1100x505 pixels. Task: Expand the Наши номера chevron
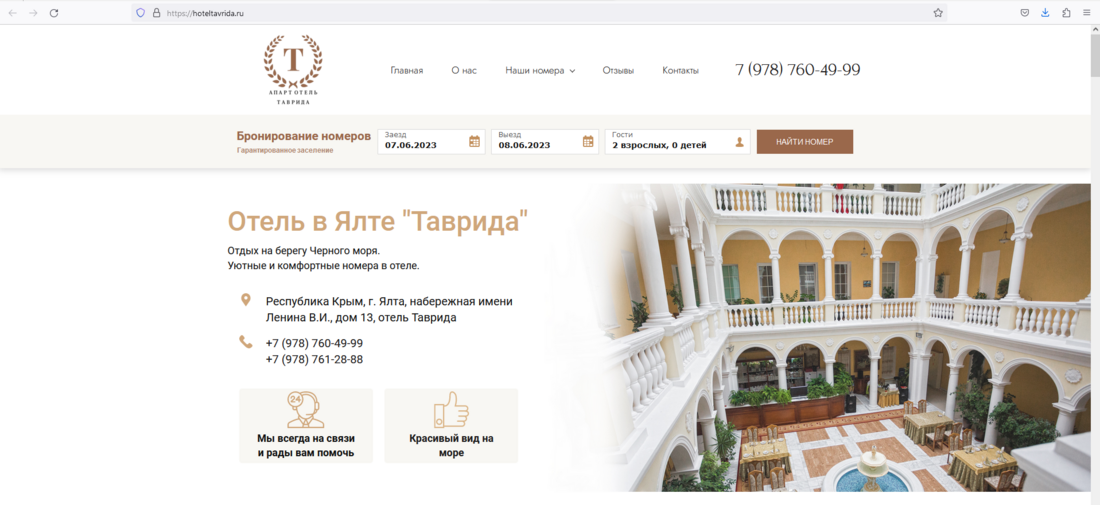(x=572, y=71)
